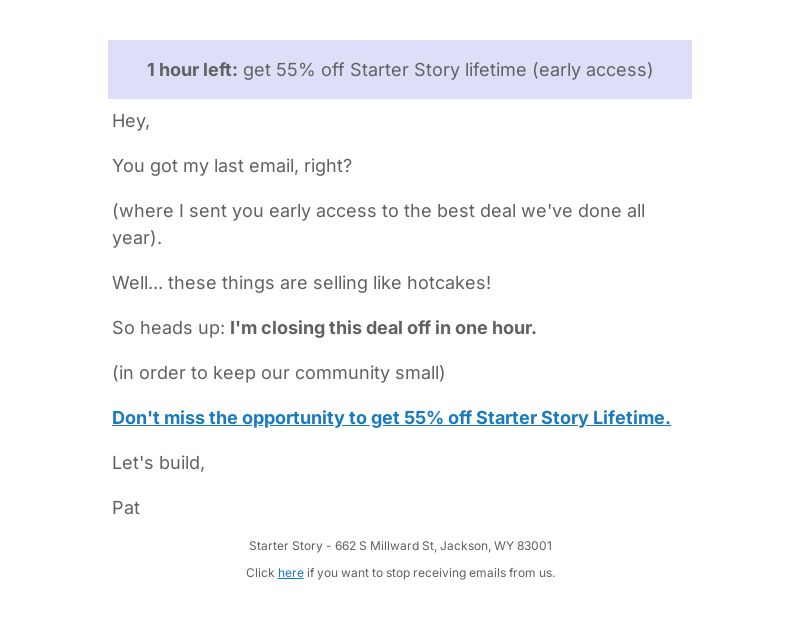The image size is (800, 632).
Task: Click '(in order to keep our community small)'
Action: 279,373
